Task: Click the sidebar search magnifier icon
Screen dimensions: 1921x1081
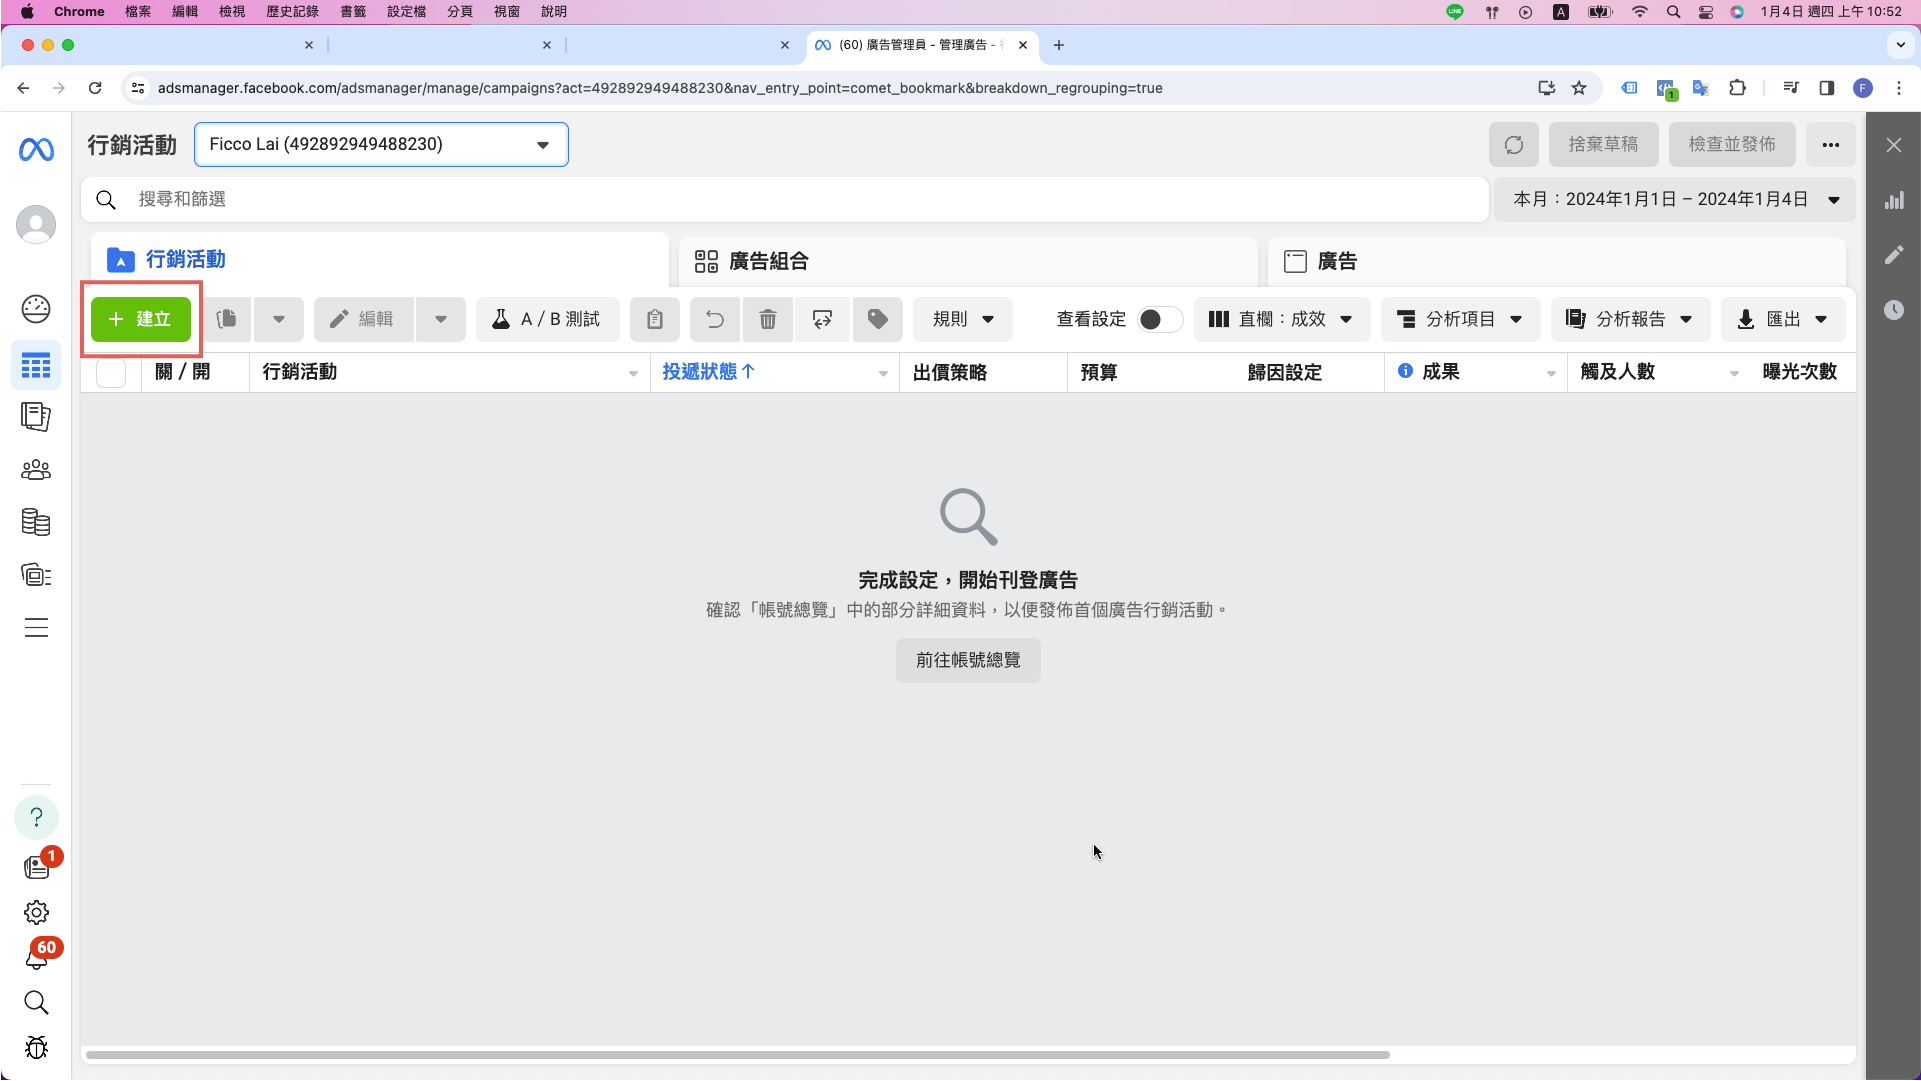Action: 36,1003
